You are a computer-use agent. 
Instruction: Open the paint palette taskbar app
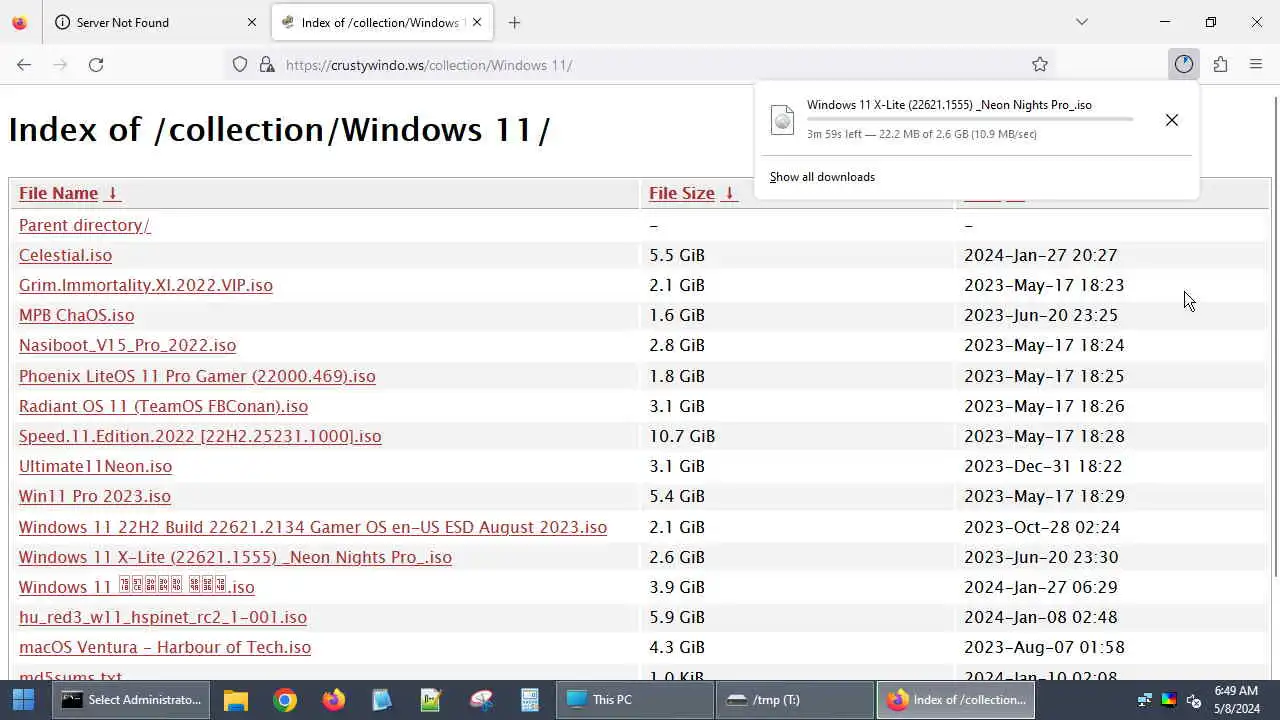tap(481, 700)
